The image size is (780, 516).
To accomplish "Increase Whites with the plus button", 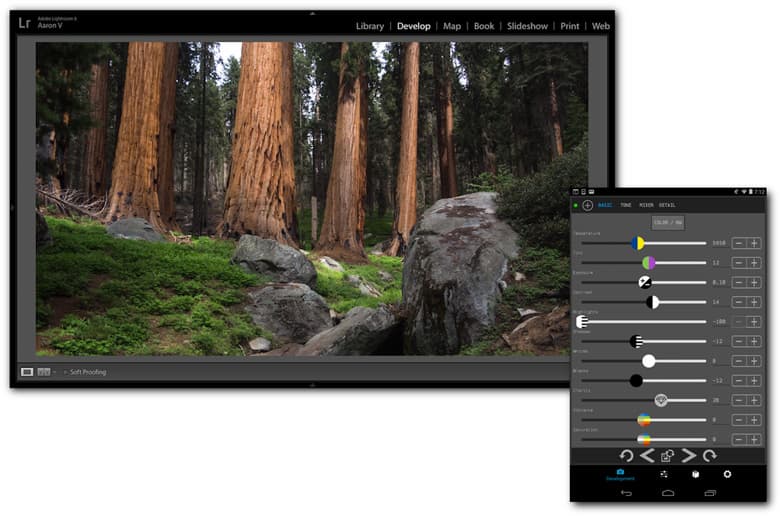I will (x=754, y=361).
